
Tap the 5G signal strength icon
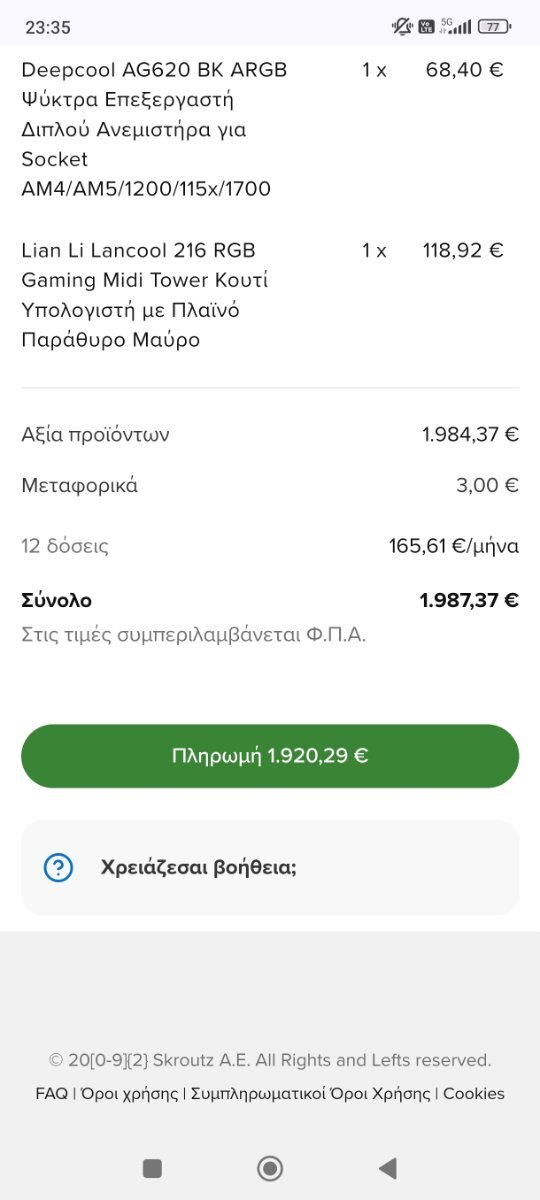pos(456,27)
